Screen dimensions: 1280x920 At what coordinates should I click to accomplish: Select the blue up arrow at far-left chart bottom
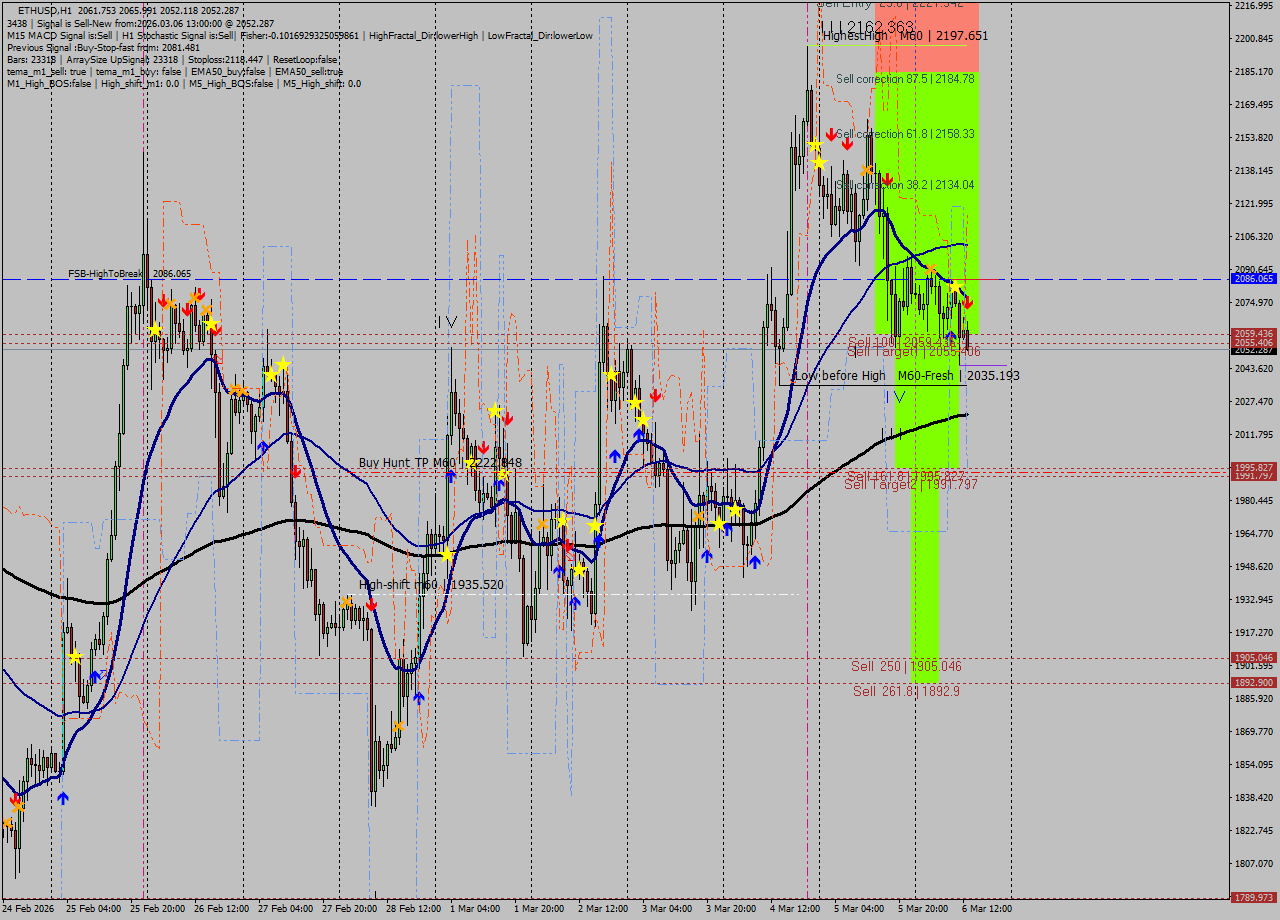(63, 797)
